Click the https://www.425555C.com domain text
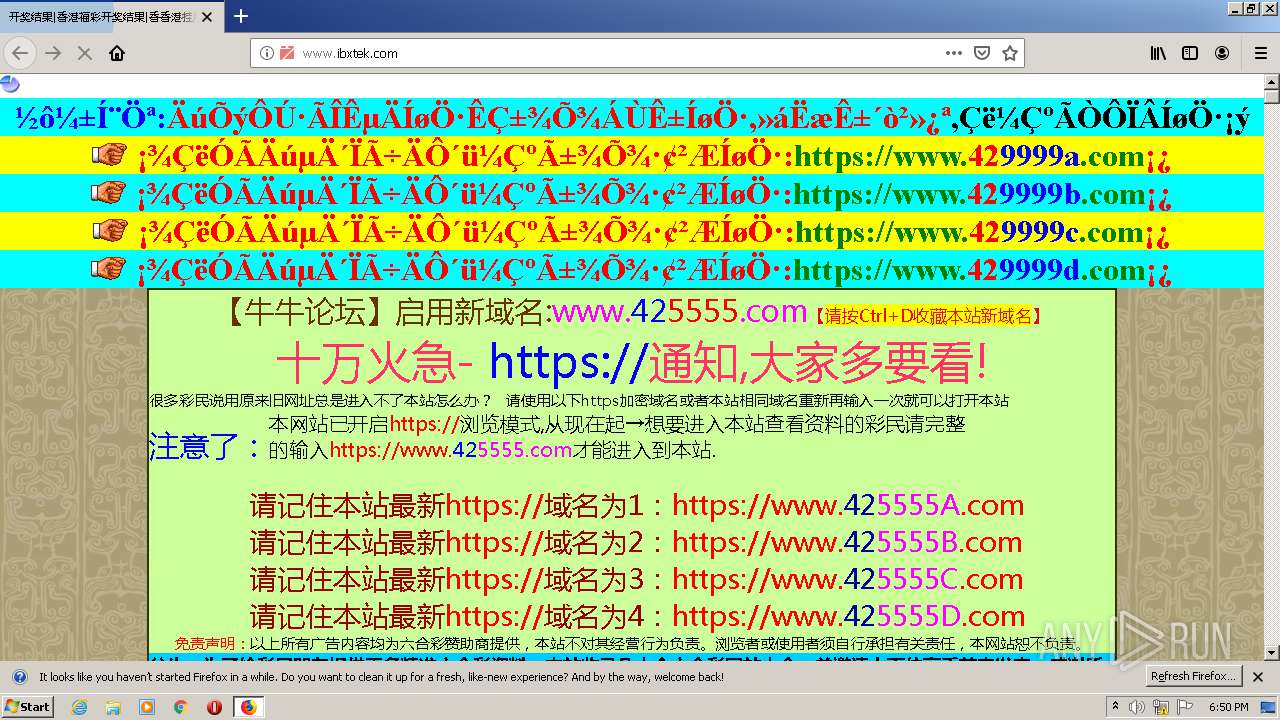Image resolution: width=1280 pixels, height=720 pixels. point(848,579)
